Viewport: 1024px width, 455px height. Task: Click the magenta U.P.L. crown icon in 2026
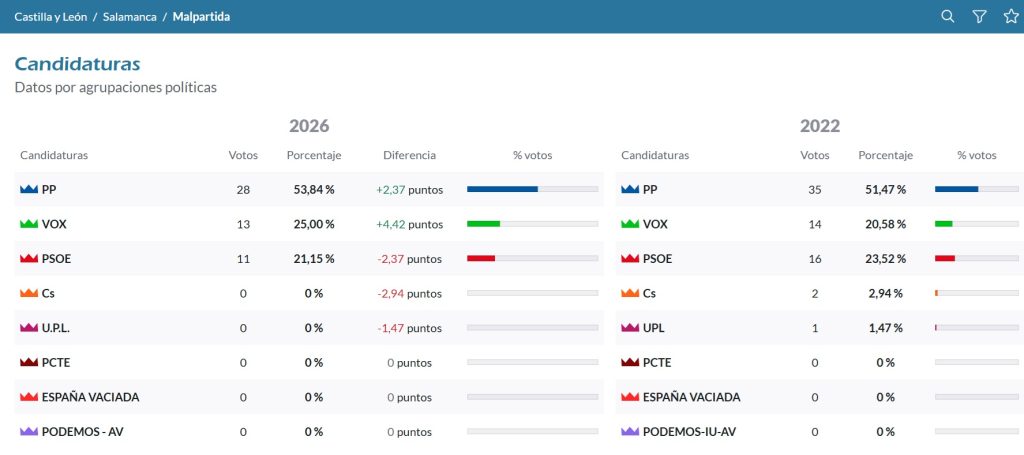pyautogui.click(x=29, y=328)
